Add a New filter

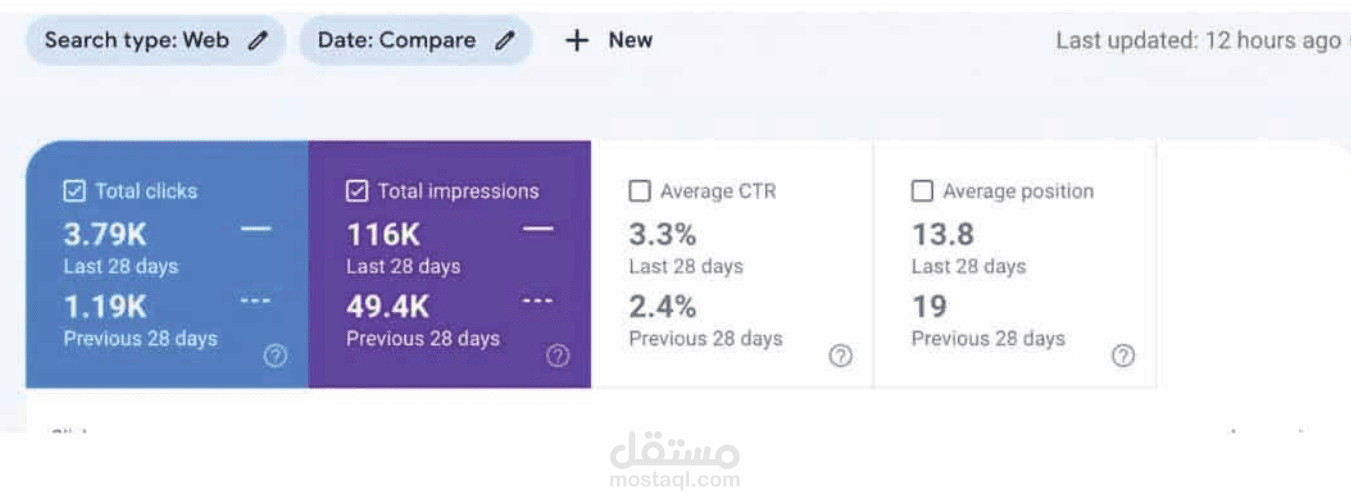(x=609, y=41)
